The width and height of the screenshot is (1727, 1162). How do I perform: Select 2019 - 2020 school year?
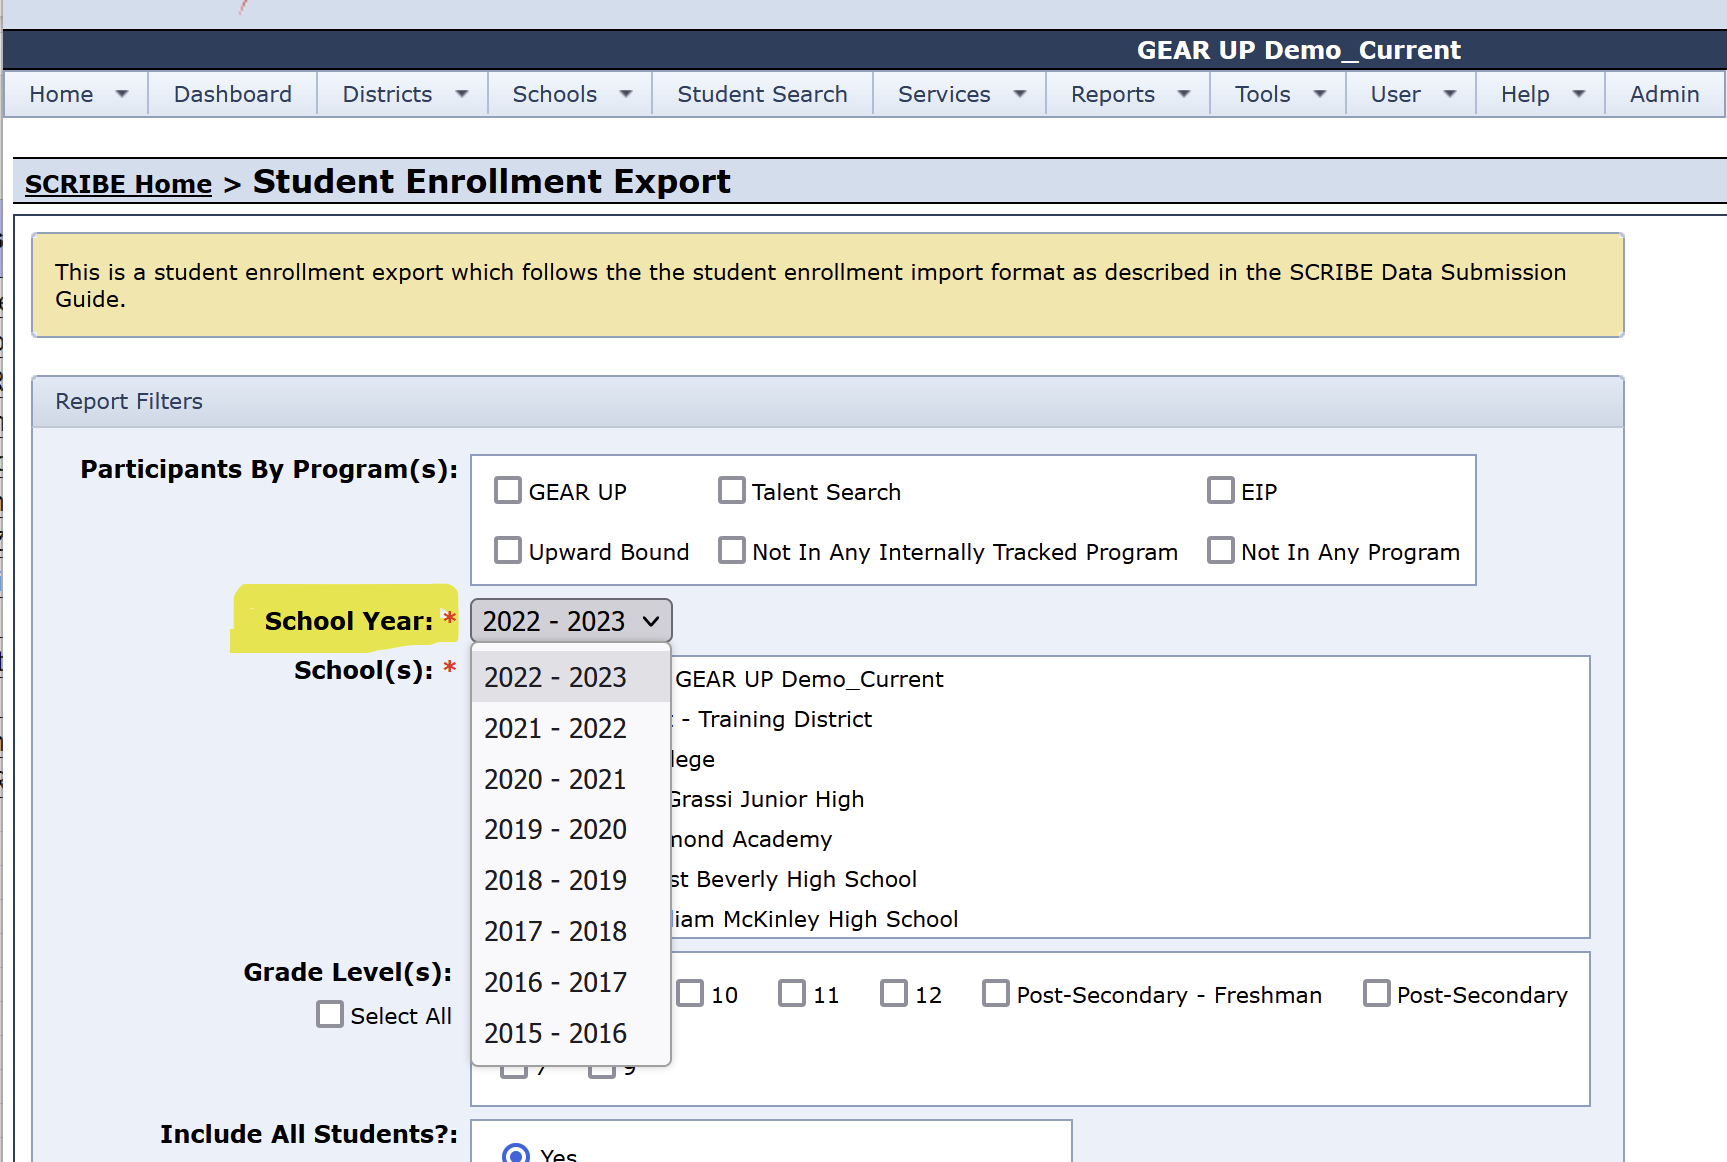(x=570, y=829)
